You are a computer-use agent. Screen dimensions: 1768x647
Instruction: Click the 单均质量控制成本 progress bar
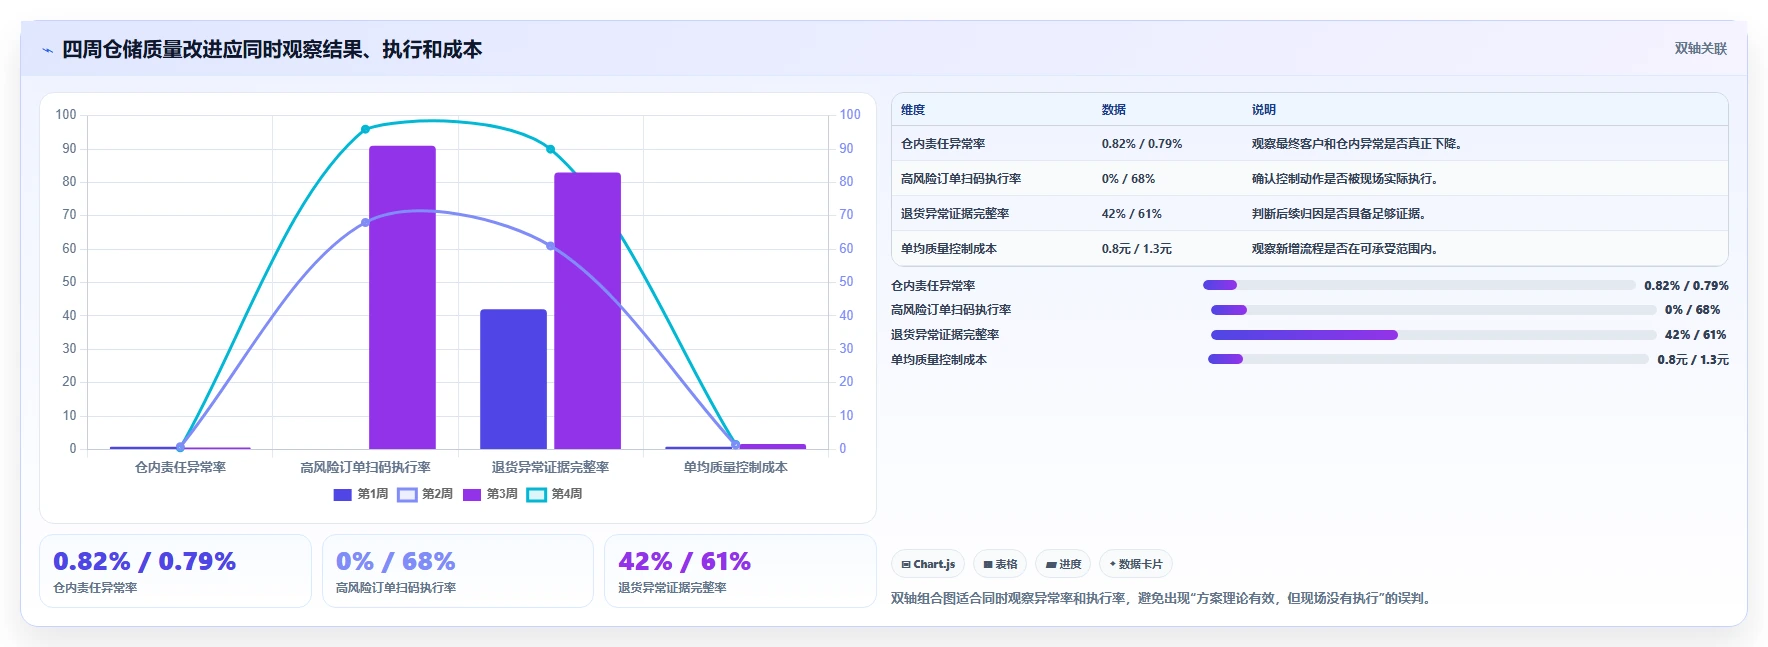click(x=1428, y=359)
